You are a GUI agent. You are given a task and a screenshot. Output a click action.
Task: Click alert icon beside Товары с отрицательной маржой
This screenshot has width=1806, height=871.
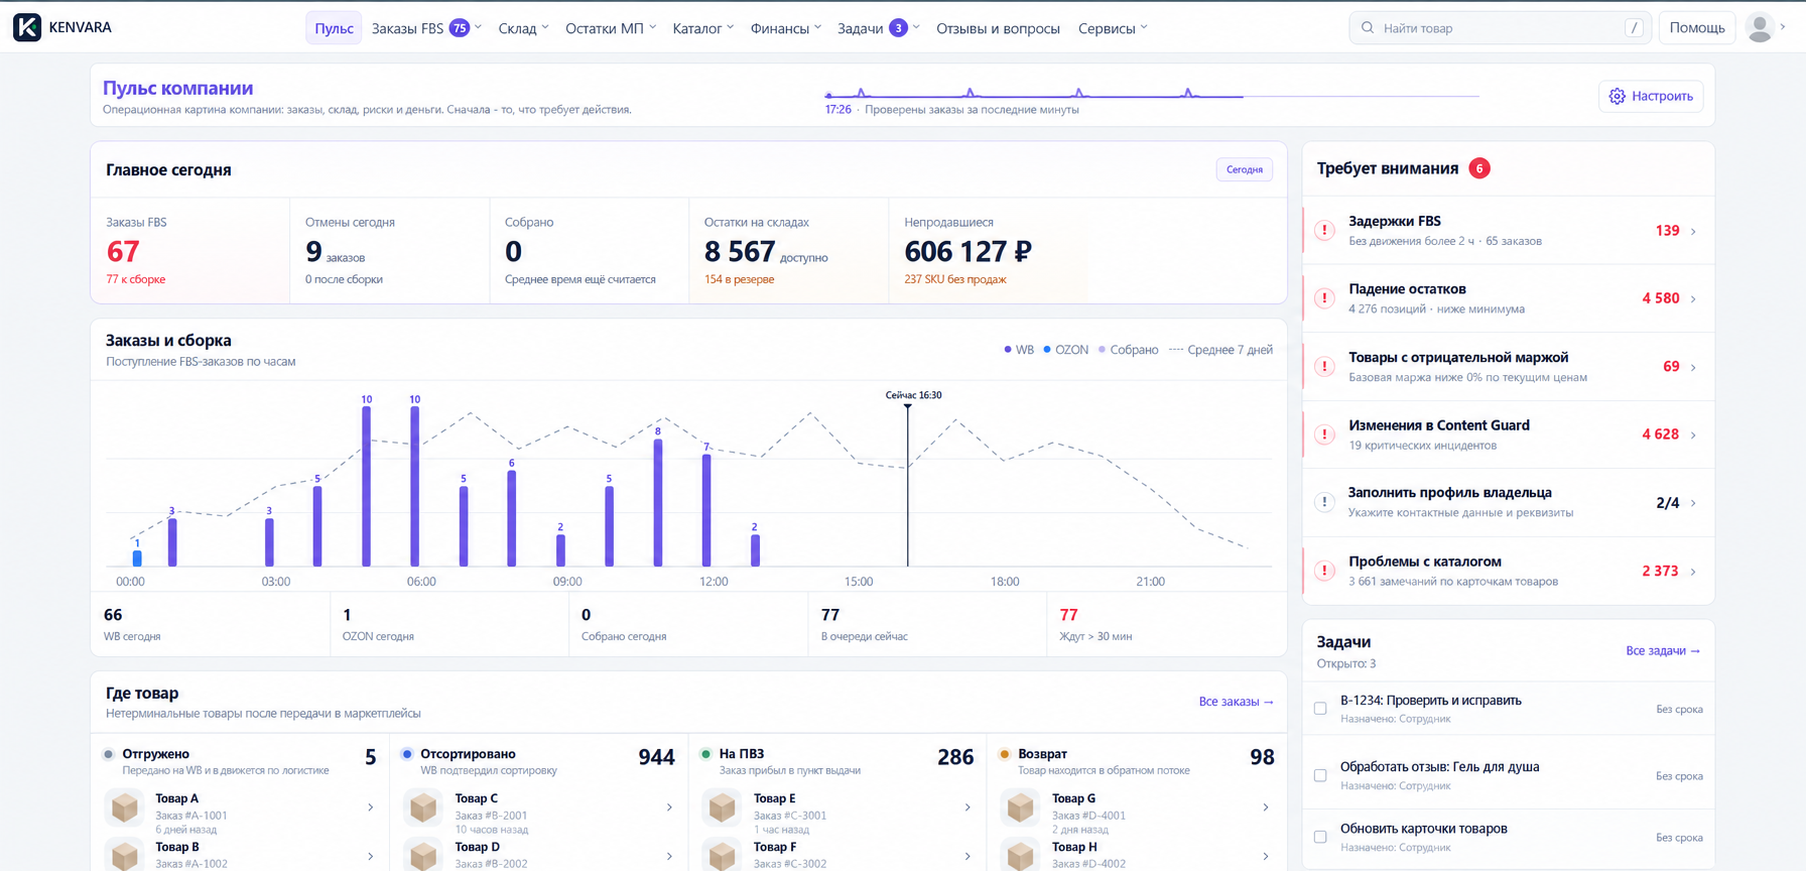click(1324, 366)
